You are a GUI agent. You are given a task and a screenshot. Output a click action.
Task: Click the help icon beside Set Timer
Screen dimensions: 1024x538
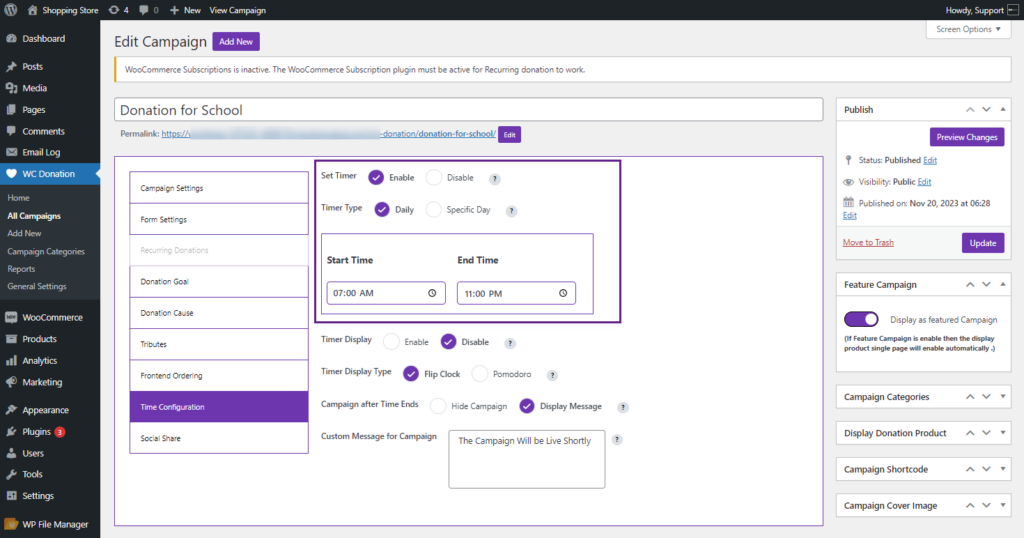(495, 179)
